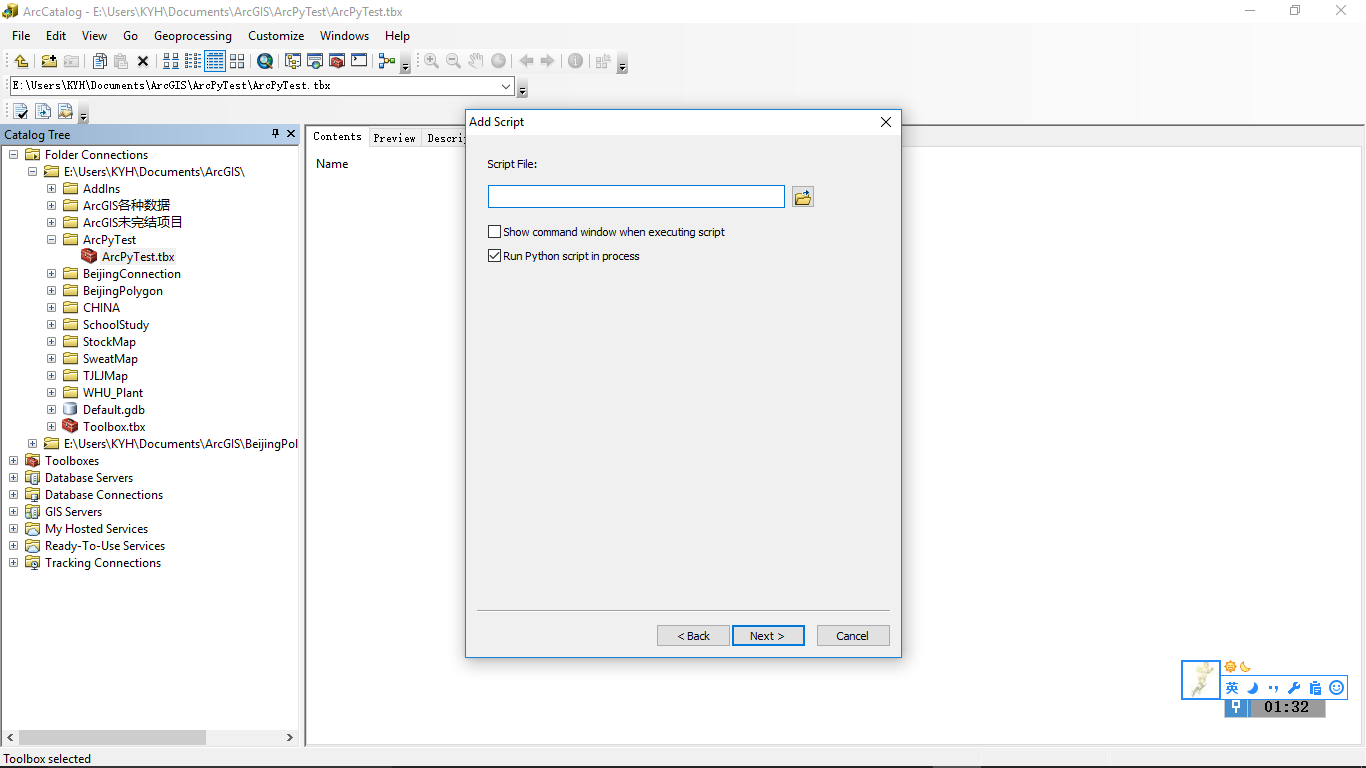The height and width of the screenshot is (768, 1366).
Task: Select the WHU_Plant folder
Action: point(113,393)
